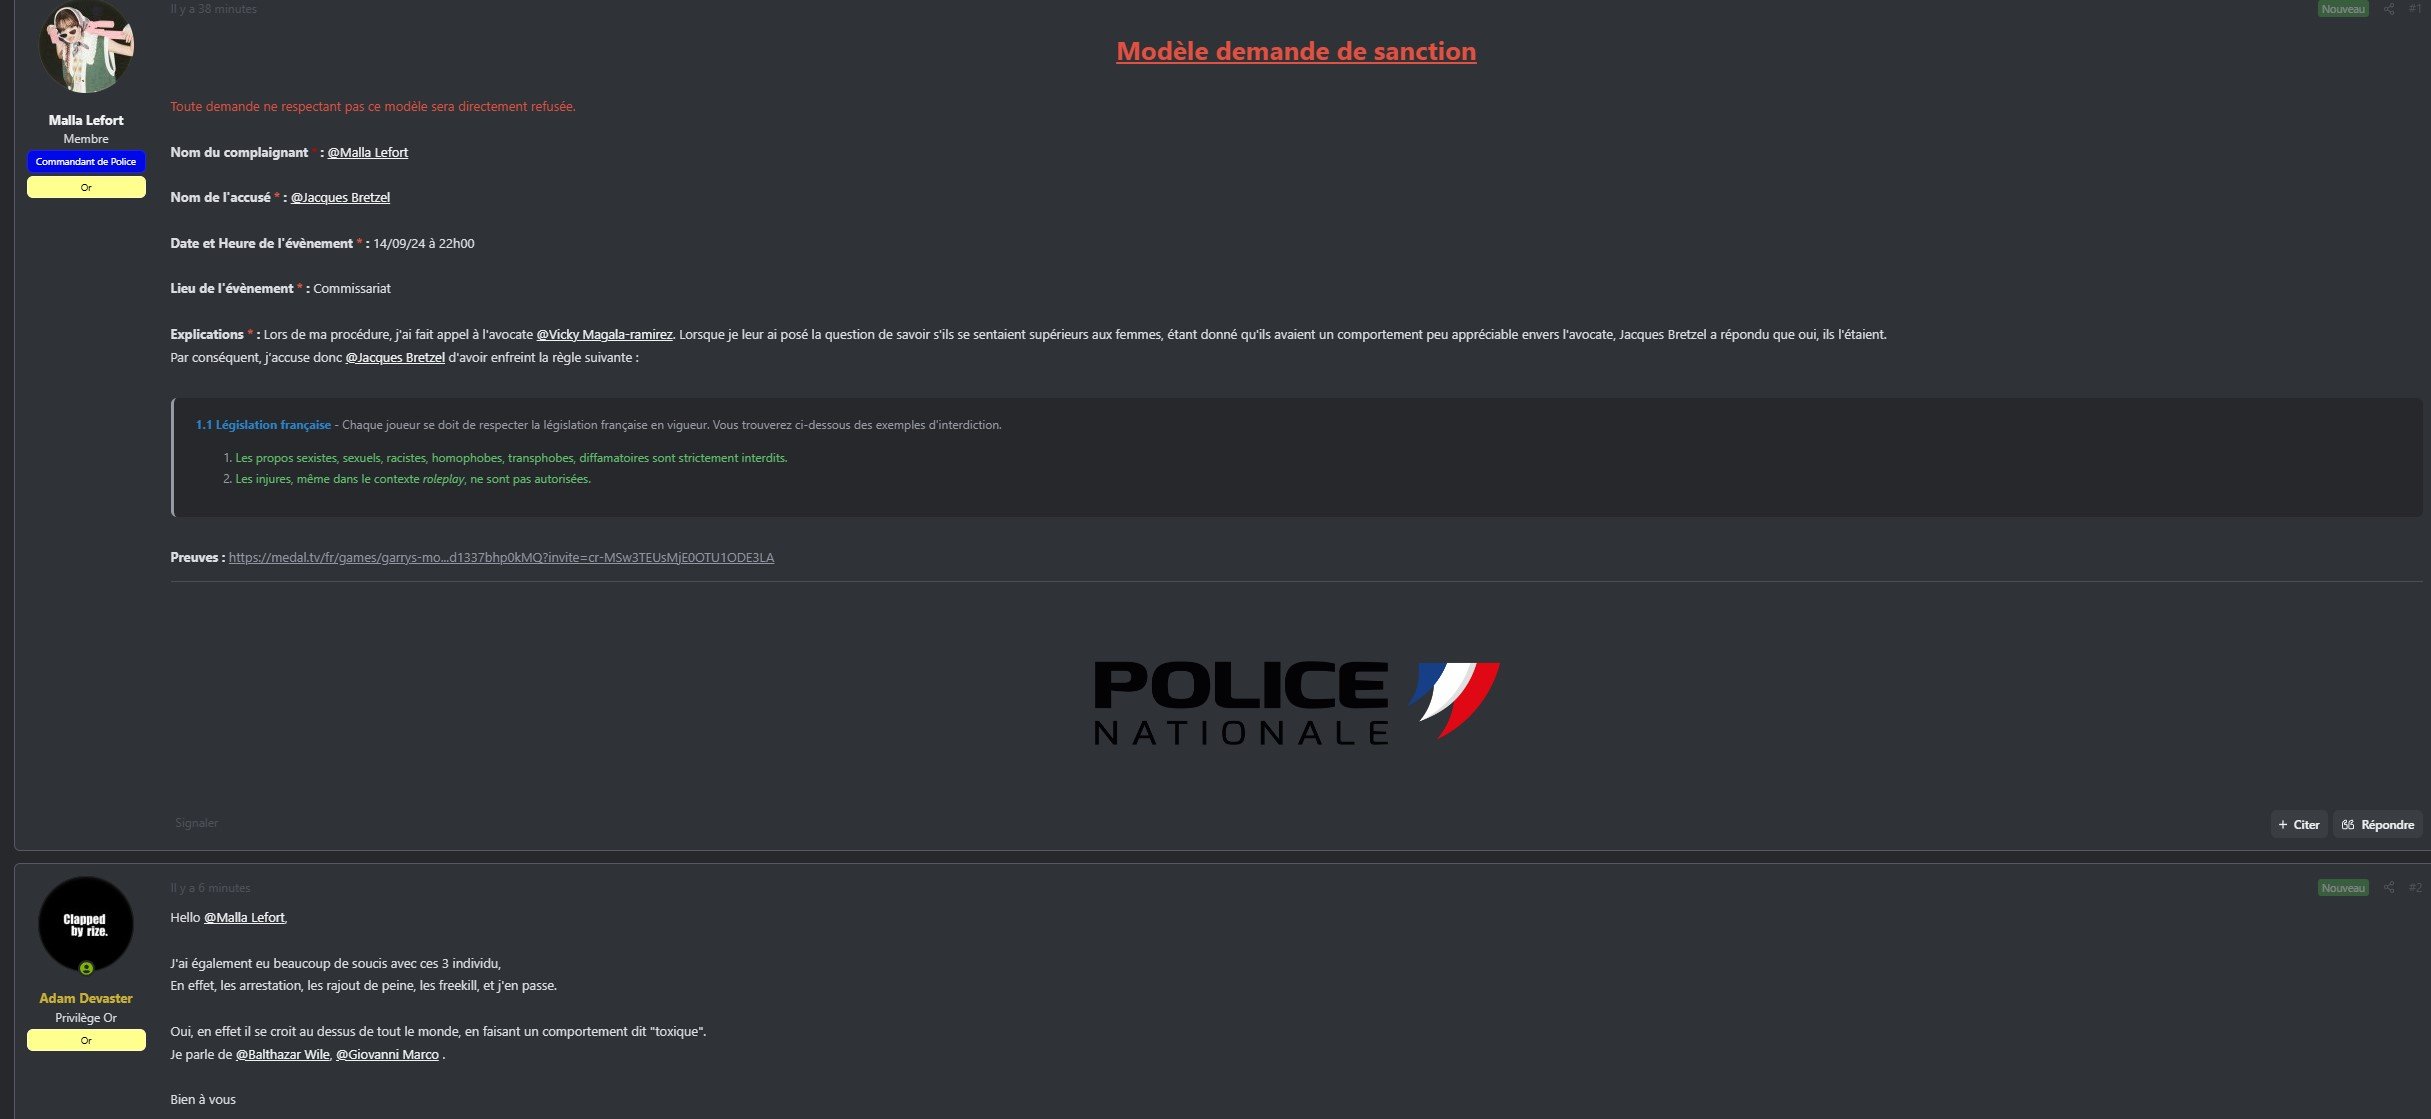Screen dimensions: 2431x1119
Task: Click the '1.1 Législation française' rule link
Action: tap(263, 425)
